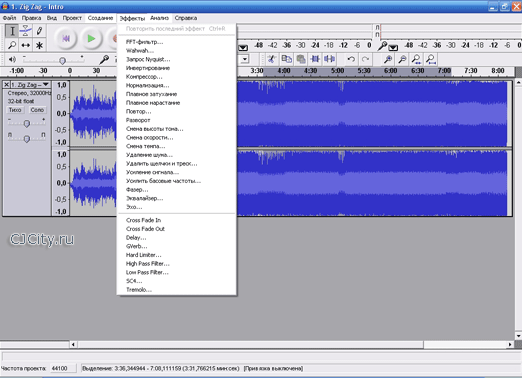Select the Draw pencil tool
Screen dimensions: 522x378
click(39, 31)
